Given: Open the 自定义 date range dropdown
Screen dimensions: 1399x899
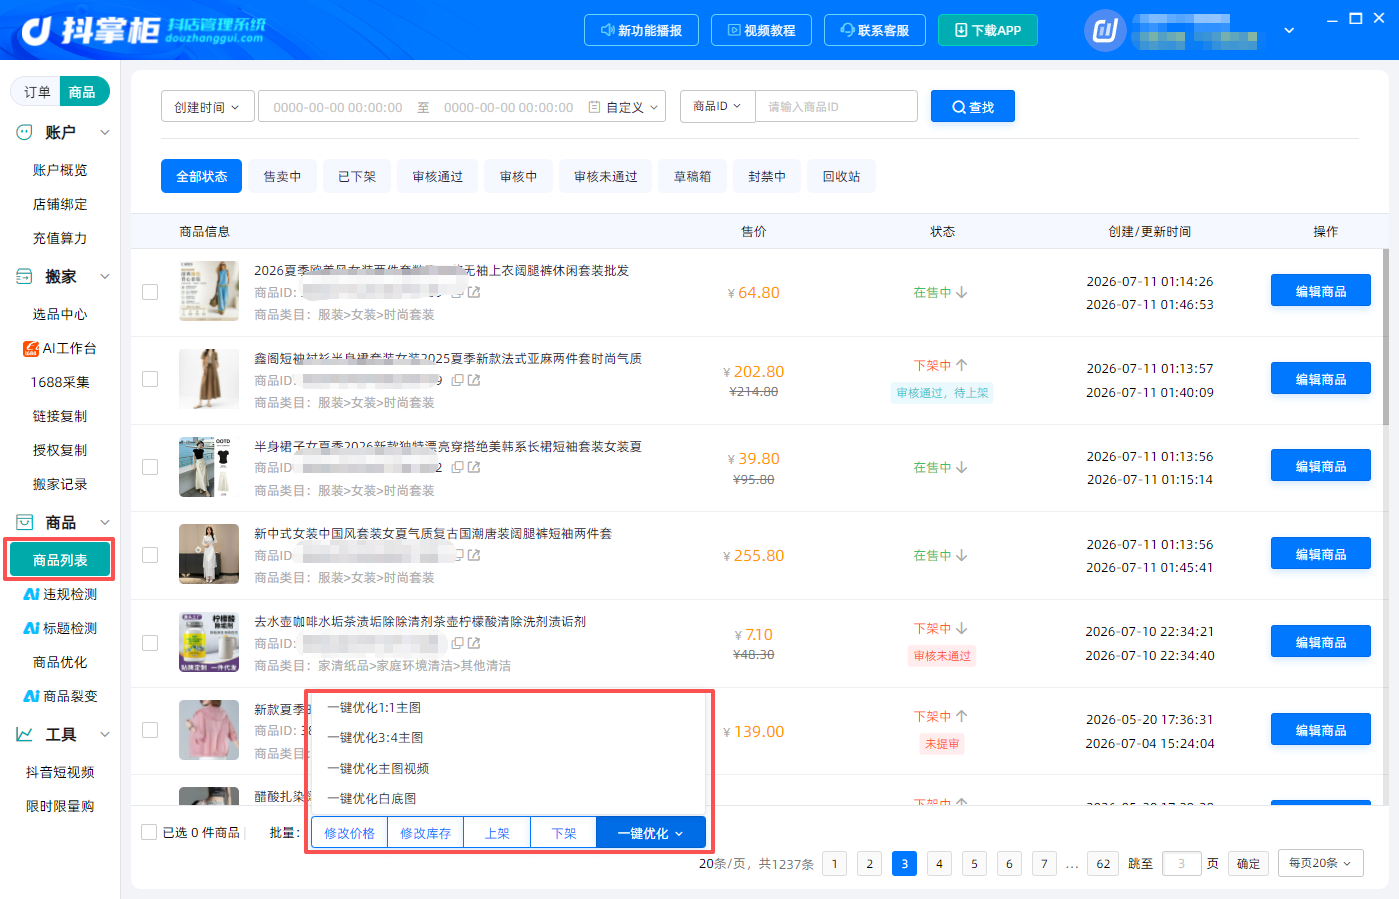Looking at the screenshot, I should click(634, 107).
